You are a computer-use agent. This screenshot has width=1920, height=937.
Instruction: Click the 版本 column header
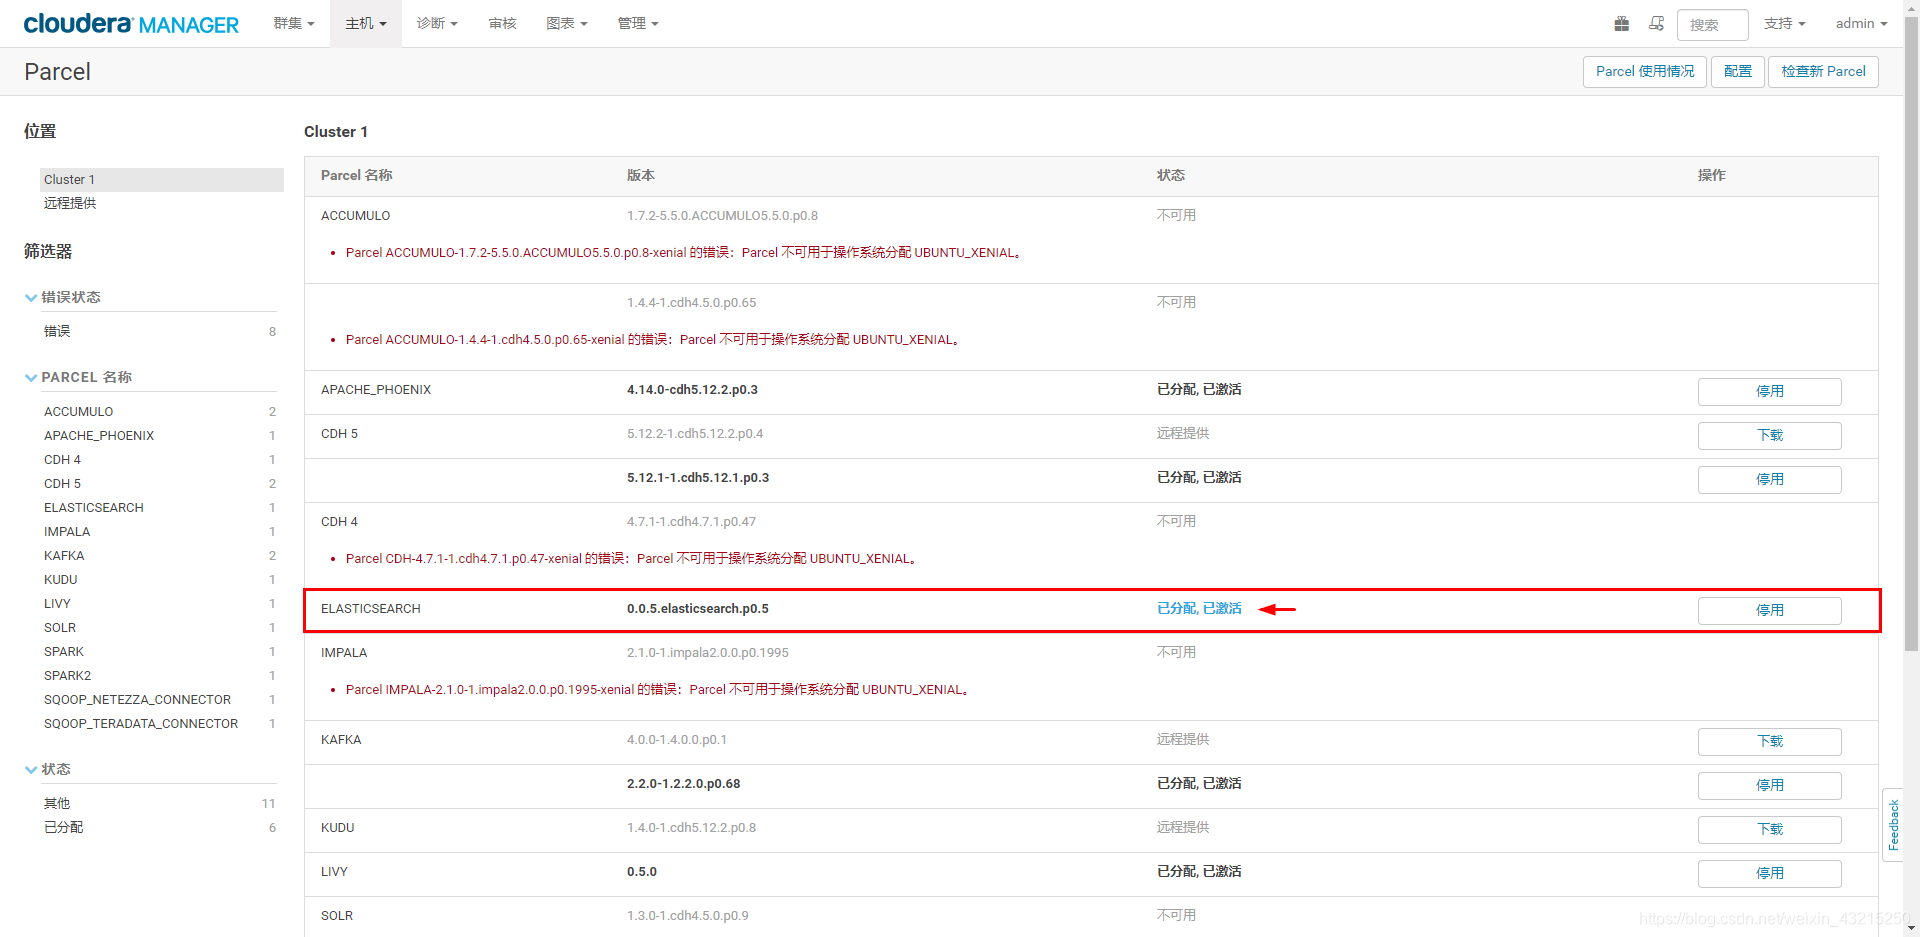pos(641,176)
